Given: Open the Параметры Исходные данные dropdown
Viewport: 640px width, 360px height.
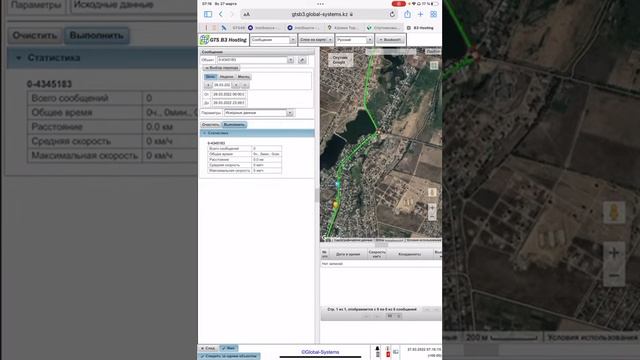Looking at the screenshot, I should click(259, 113).
